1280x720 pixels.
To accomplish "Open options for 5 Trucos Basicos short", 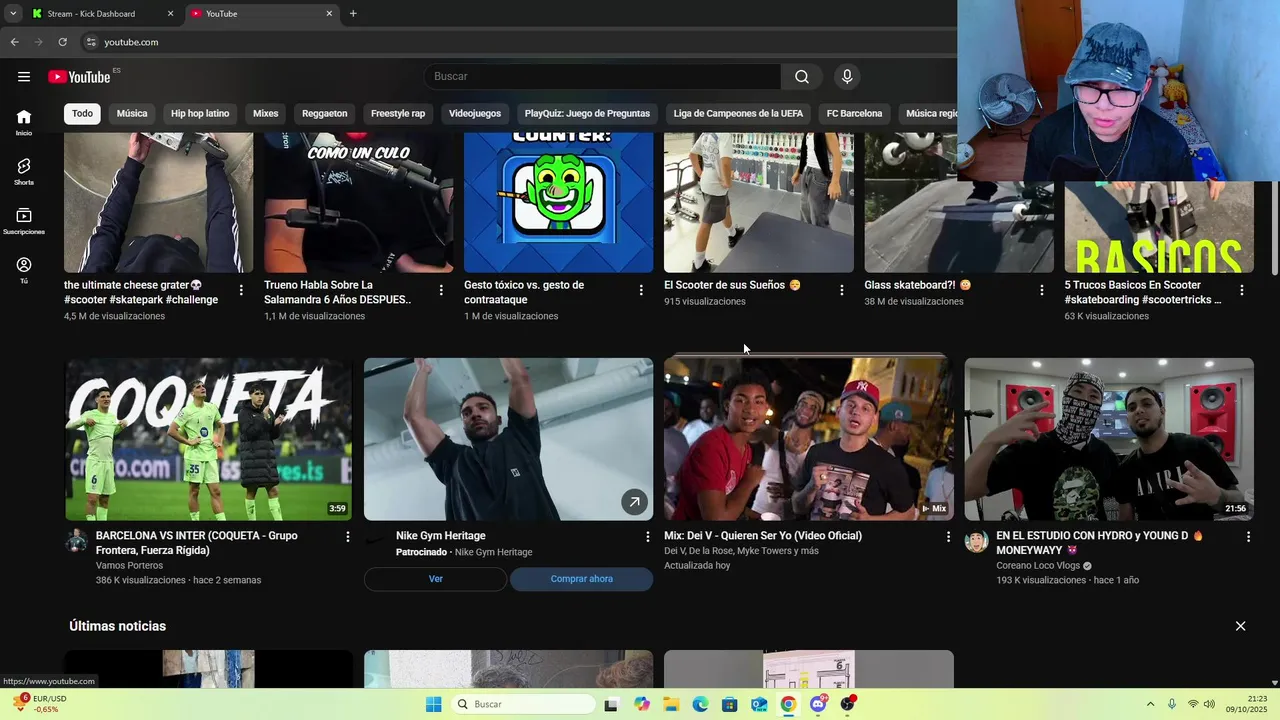I will click(x=1241, y=290).
